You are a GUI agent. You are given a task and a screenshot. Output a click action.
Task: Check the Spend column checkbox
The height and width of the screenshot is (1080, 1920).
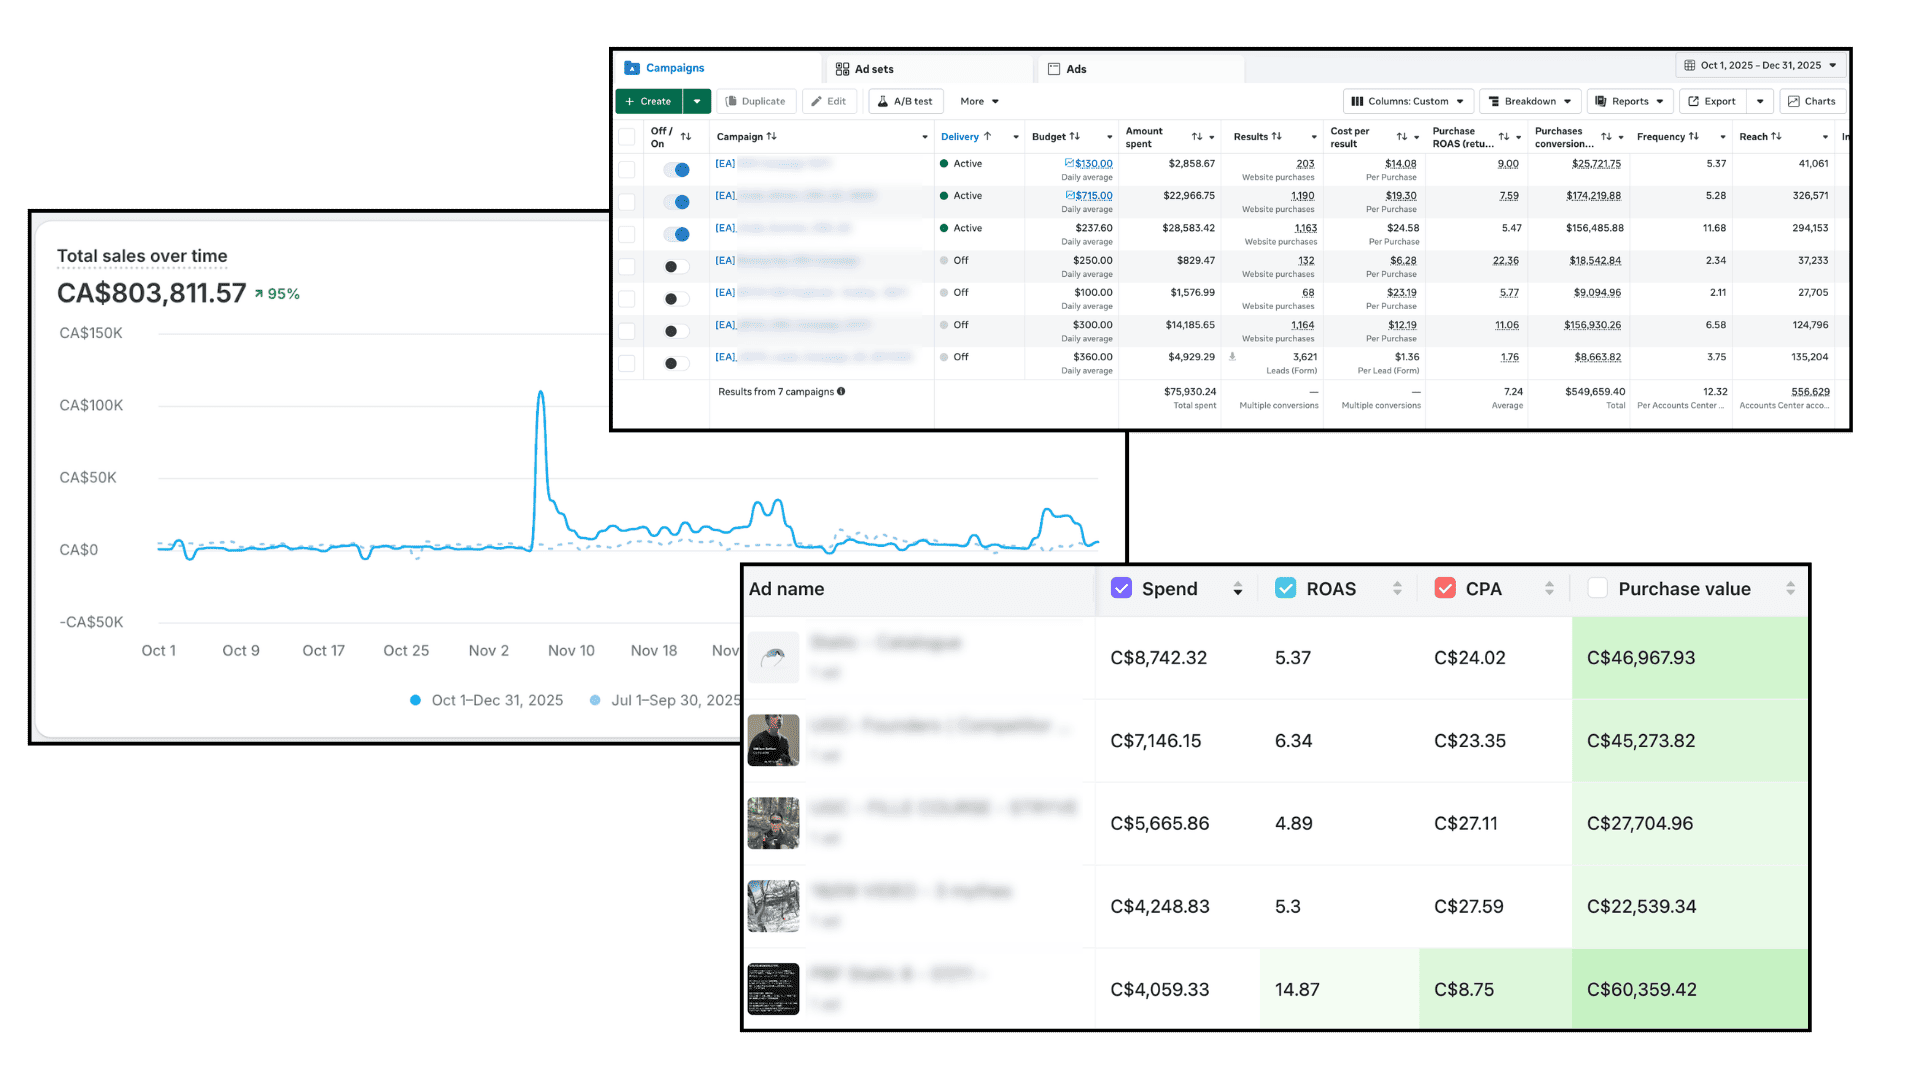(x=1122, y=589)
